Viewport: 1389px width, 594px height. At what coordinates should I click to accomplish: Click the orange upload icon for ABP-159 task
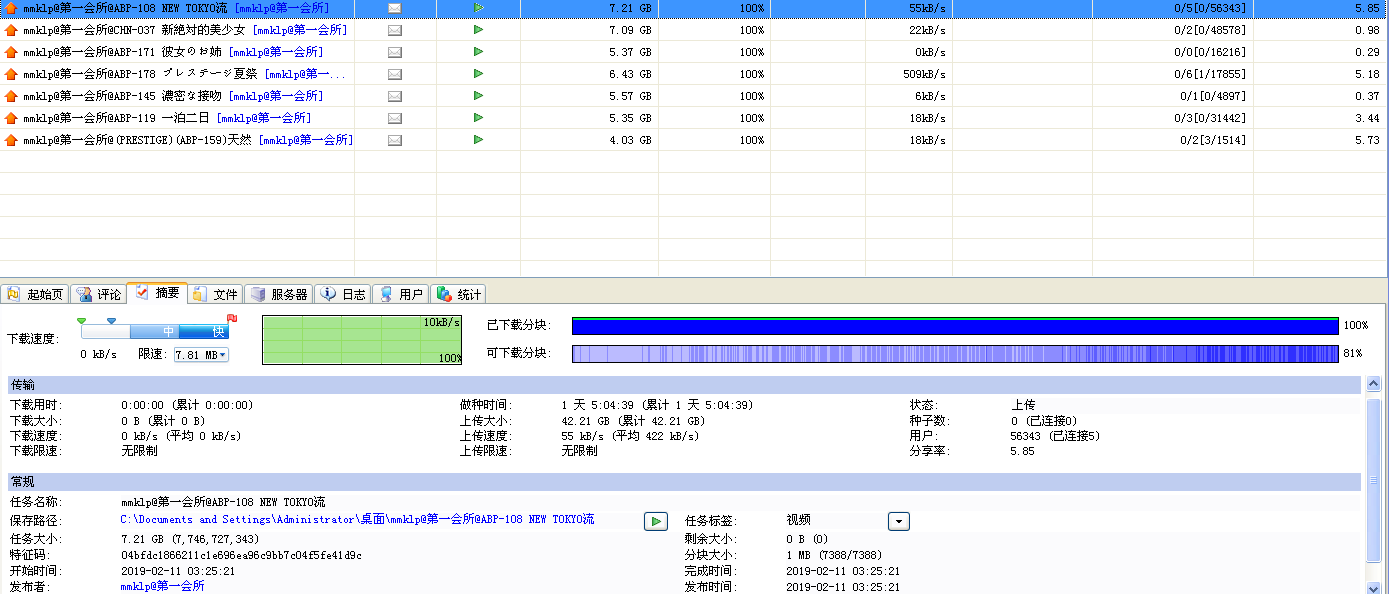(x=11, y=140)
